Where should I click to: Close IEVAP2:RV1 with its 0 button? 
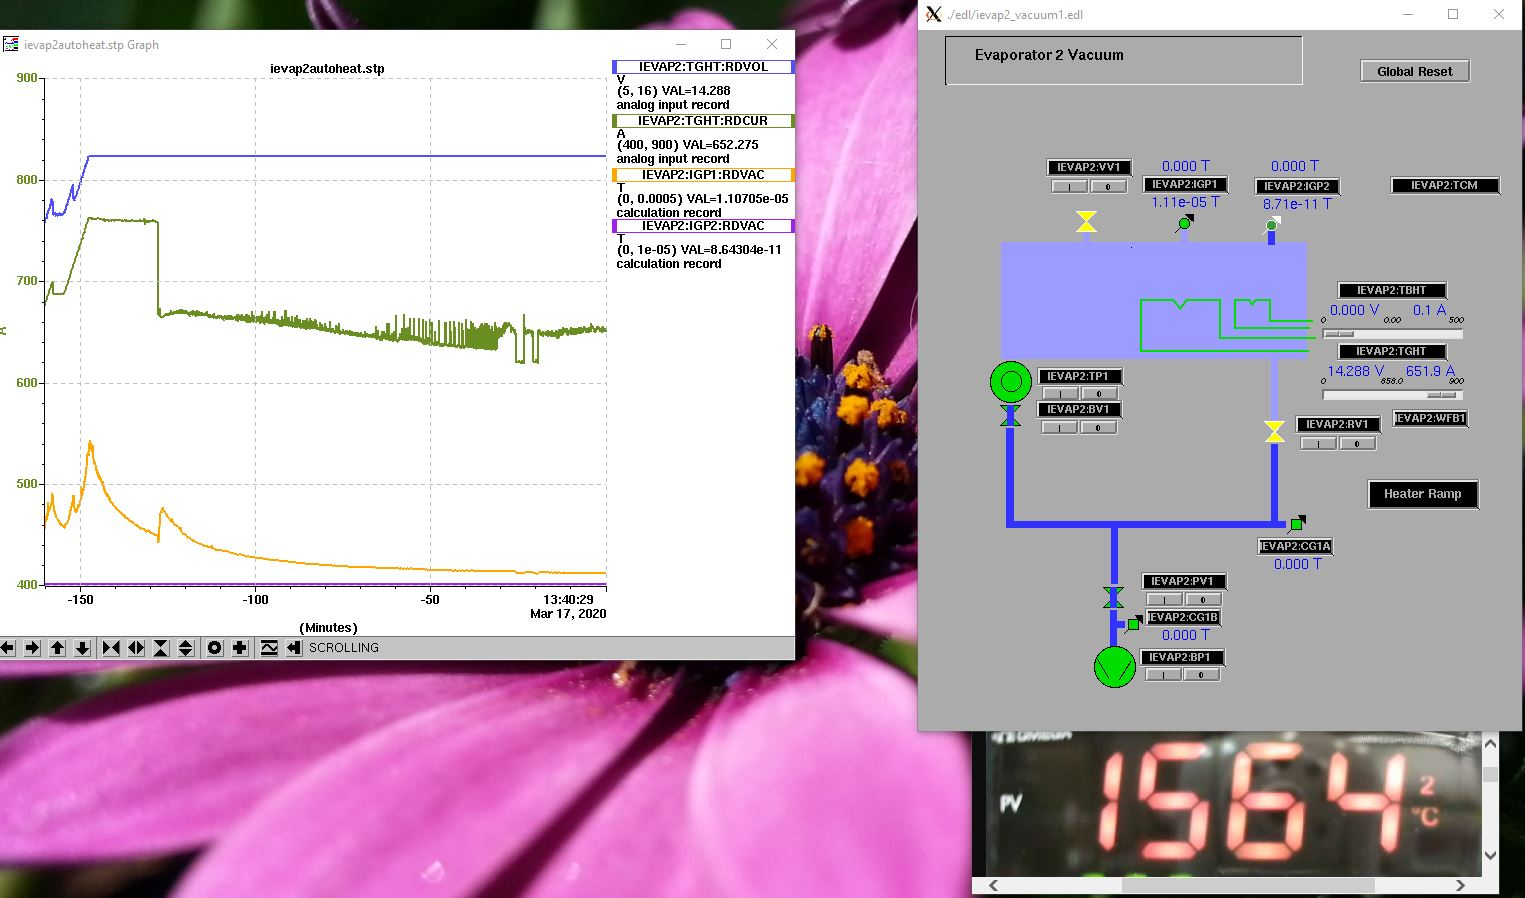tap(1357, 443)
